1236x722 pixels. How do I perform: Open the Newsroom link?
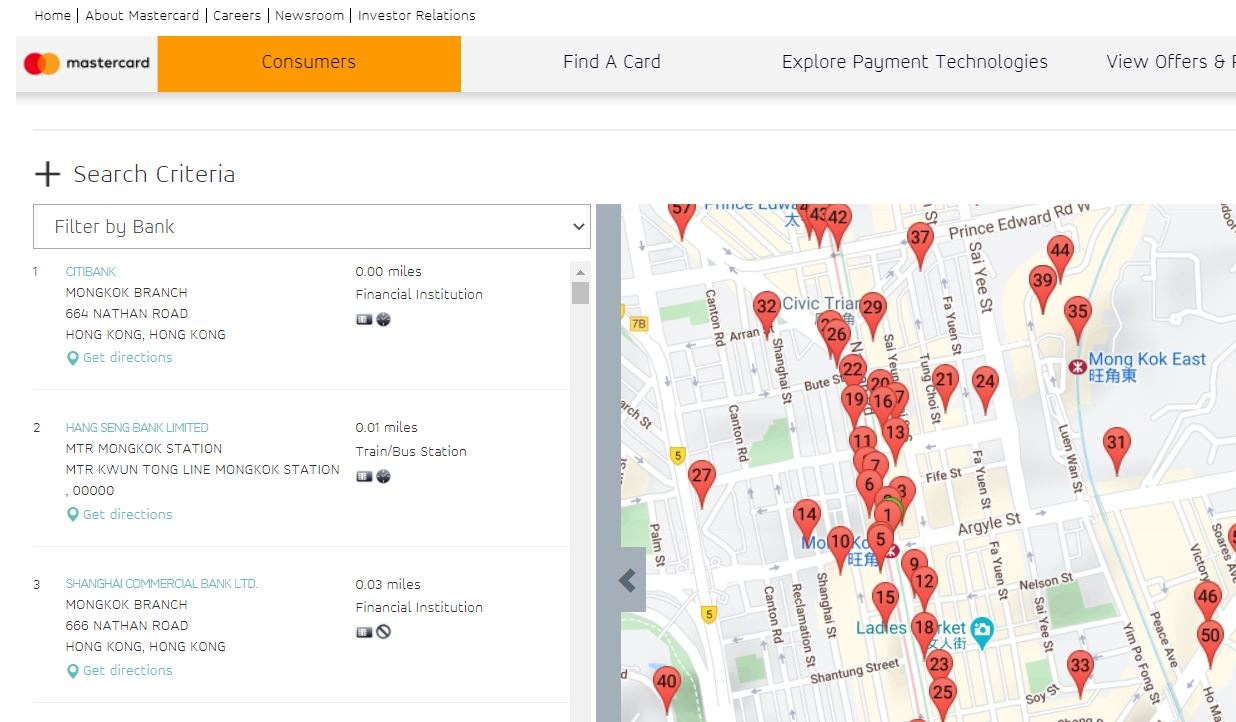point(309,16)
